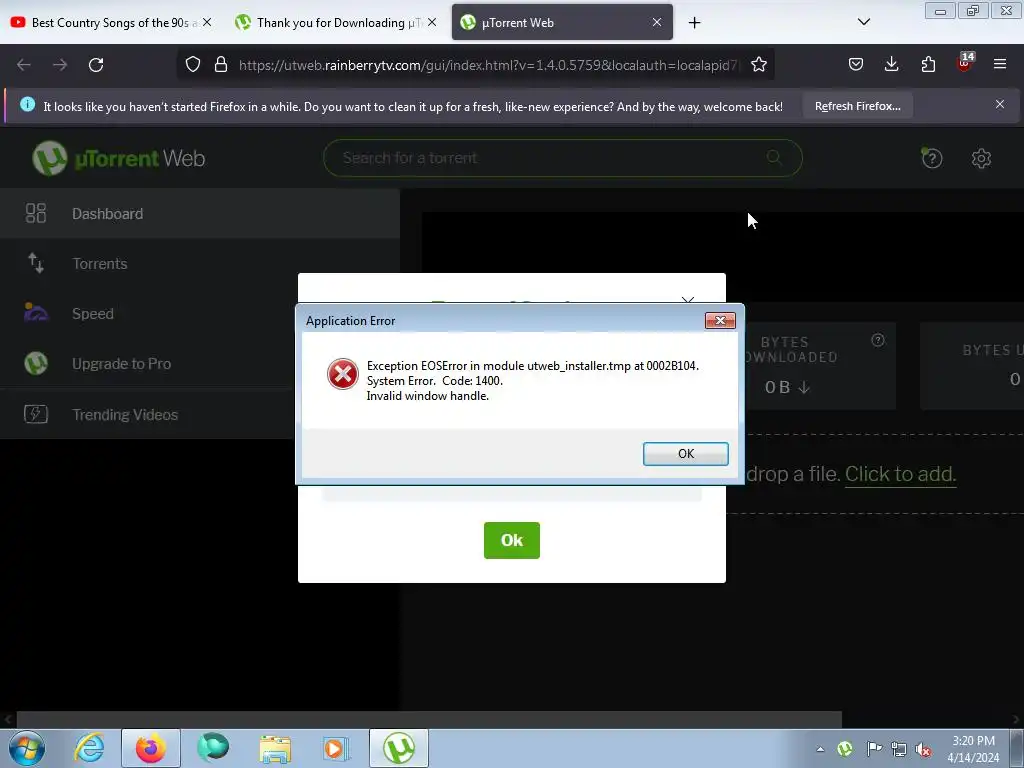1024x768 pixels.
Task: Open the list all tabs dropdown
Action: [863, 22]
